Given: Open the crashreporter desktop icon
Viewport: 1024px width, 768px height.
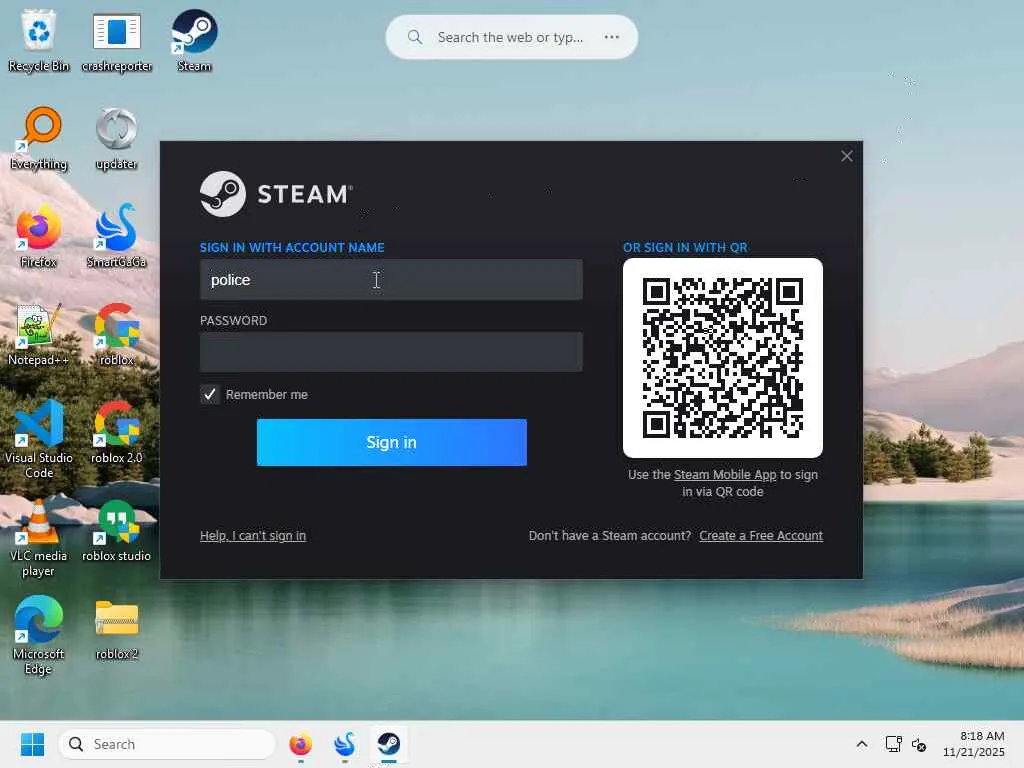Looking at the screenshot, I should (x=117, y=41).
